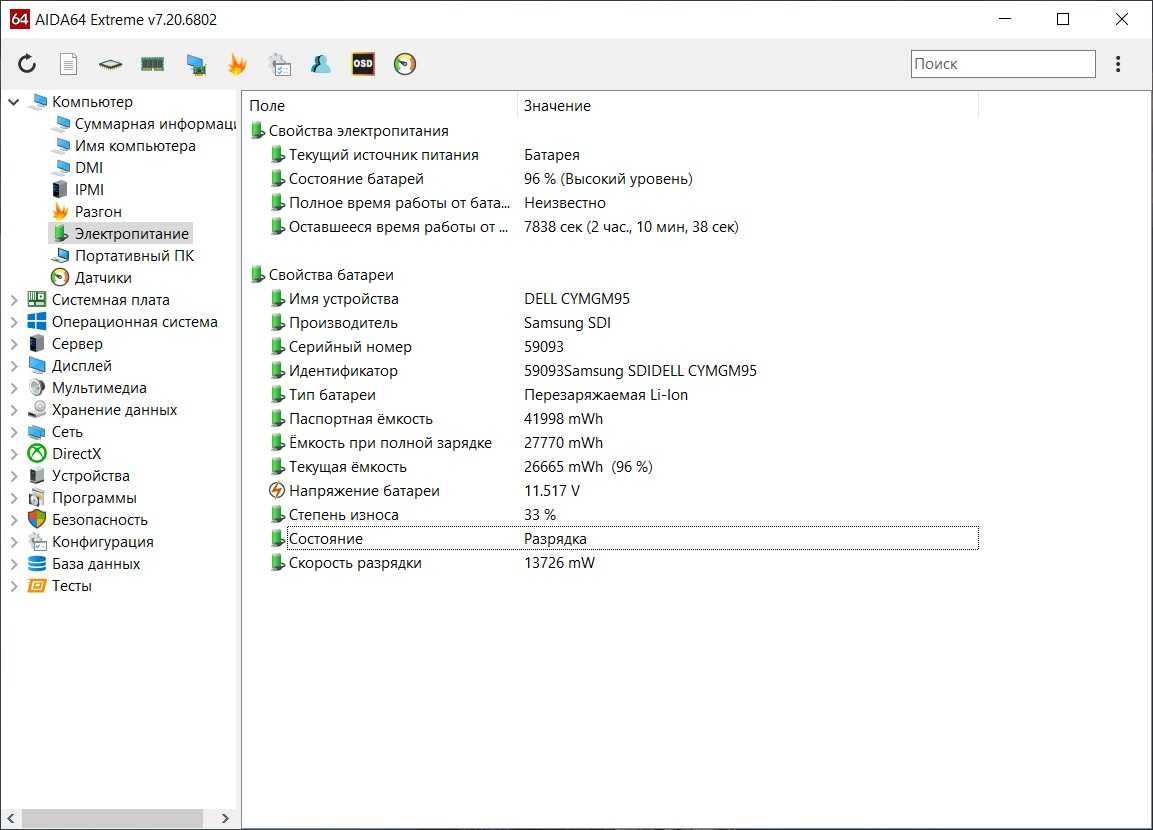Viewport: 1153px width, 830px height.
Task: Select the Имя устройства row
Action: [x=624, y=299]
